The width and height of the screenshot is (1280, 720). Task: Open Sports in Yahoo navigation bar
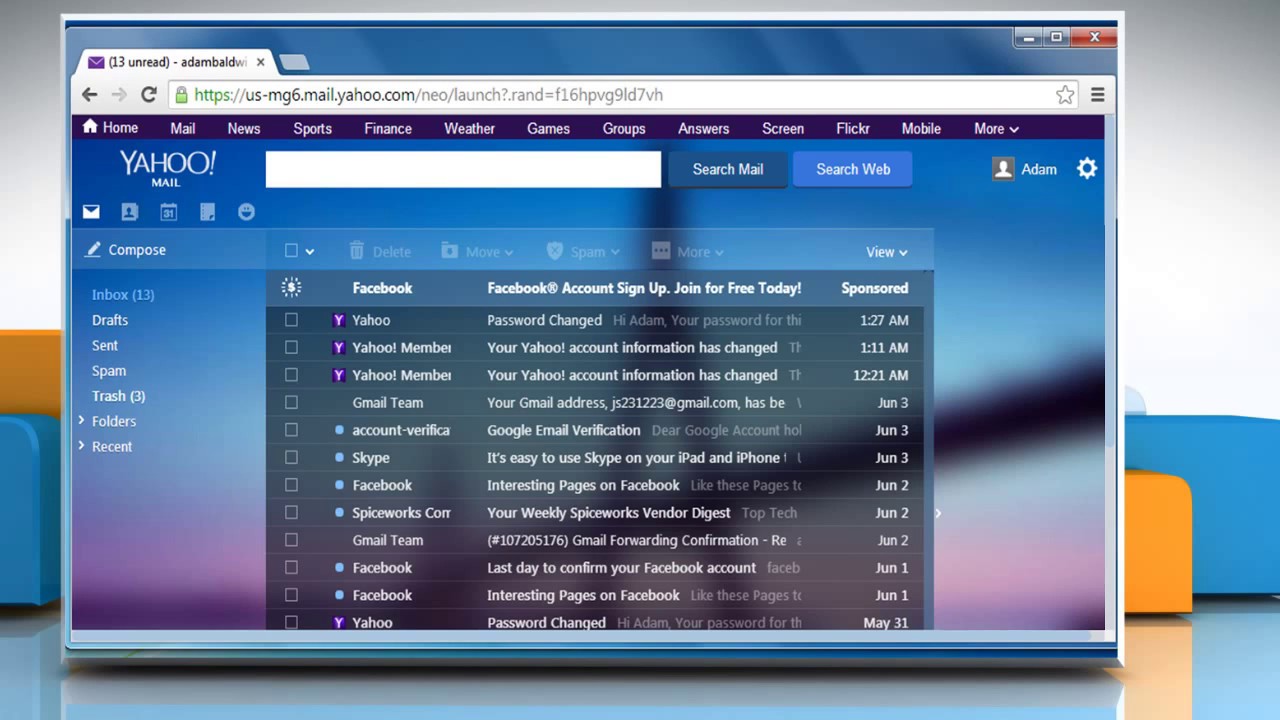click(312, 128)
